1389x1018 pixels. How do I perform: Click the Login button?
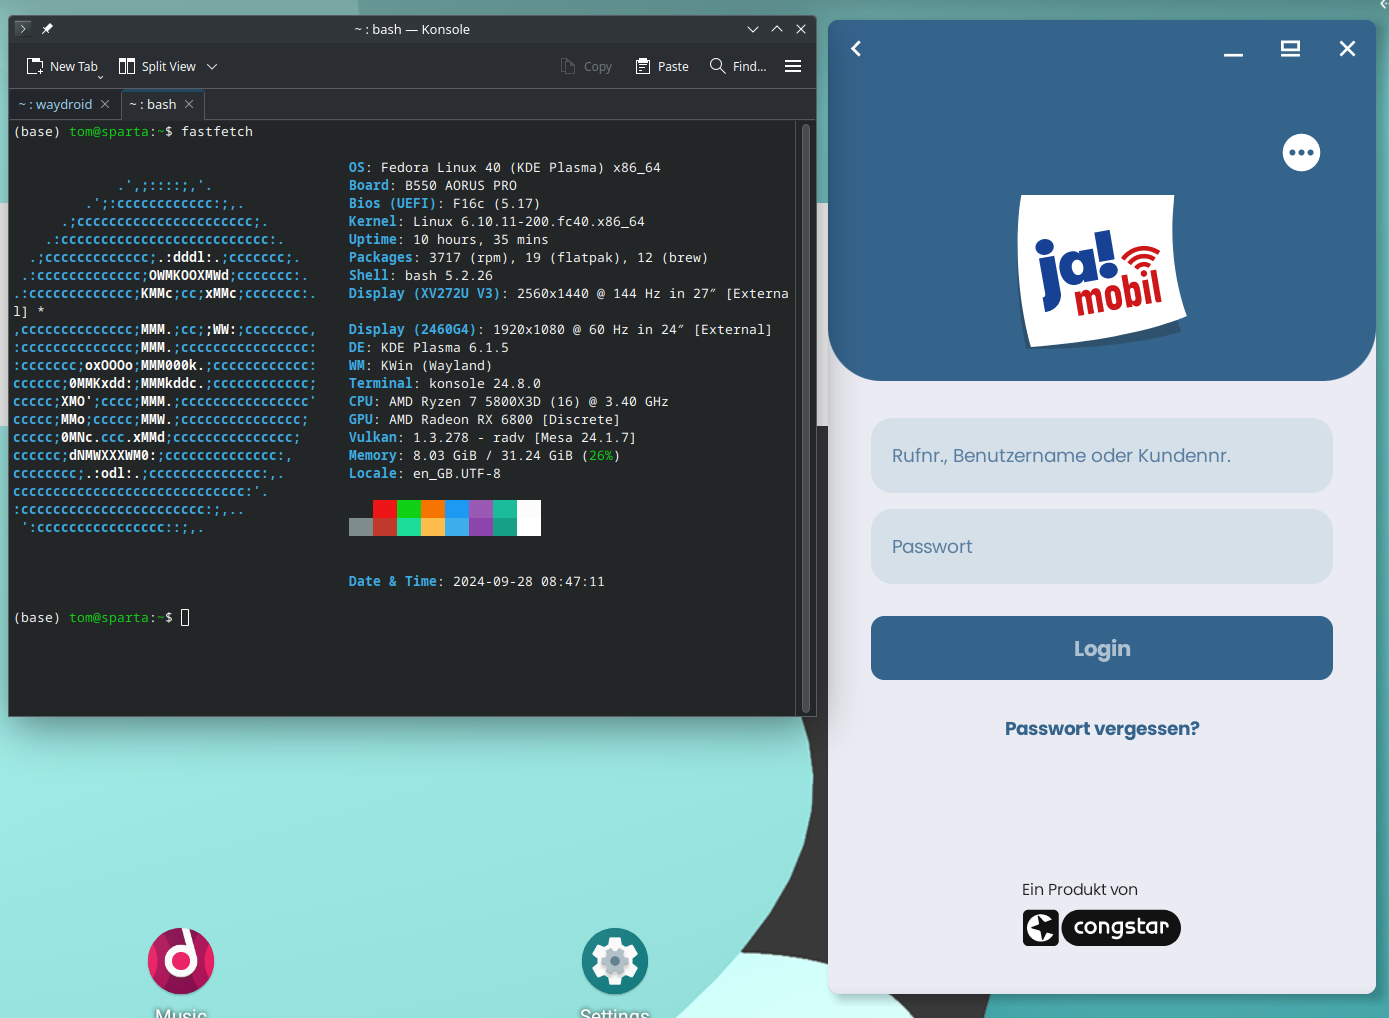click(x=1102, y=648)
